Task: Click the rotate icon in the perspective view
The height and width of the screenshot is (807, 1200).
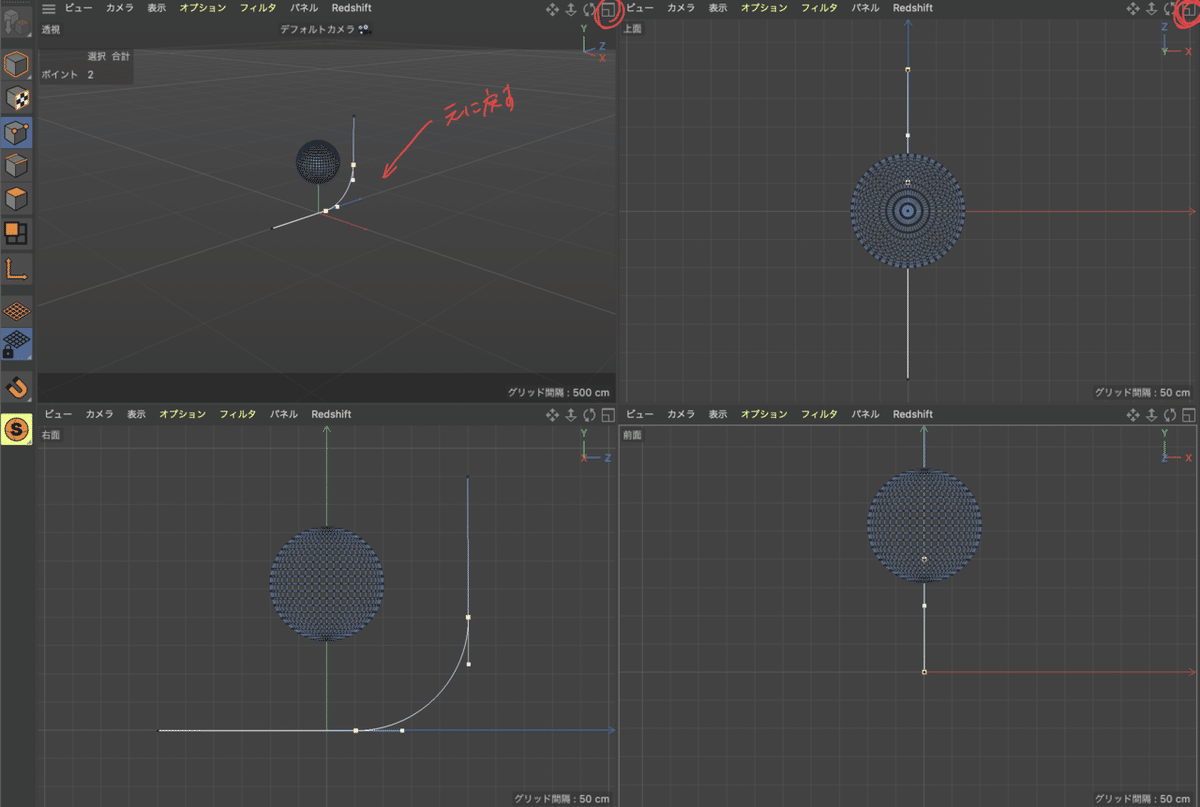Action: pos(590,9)
